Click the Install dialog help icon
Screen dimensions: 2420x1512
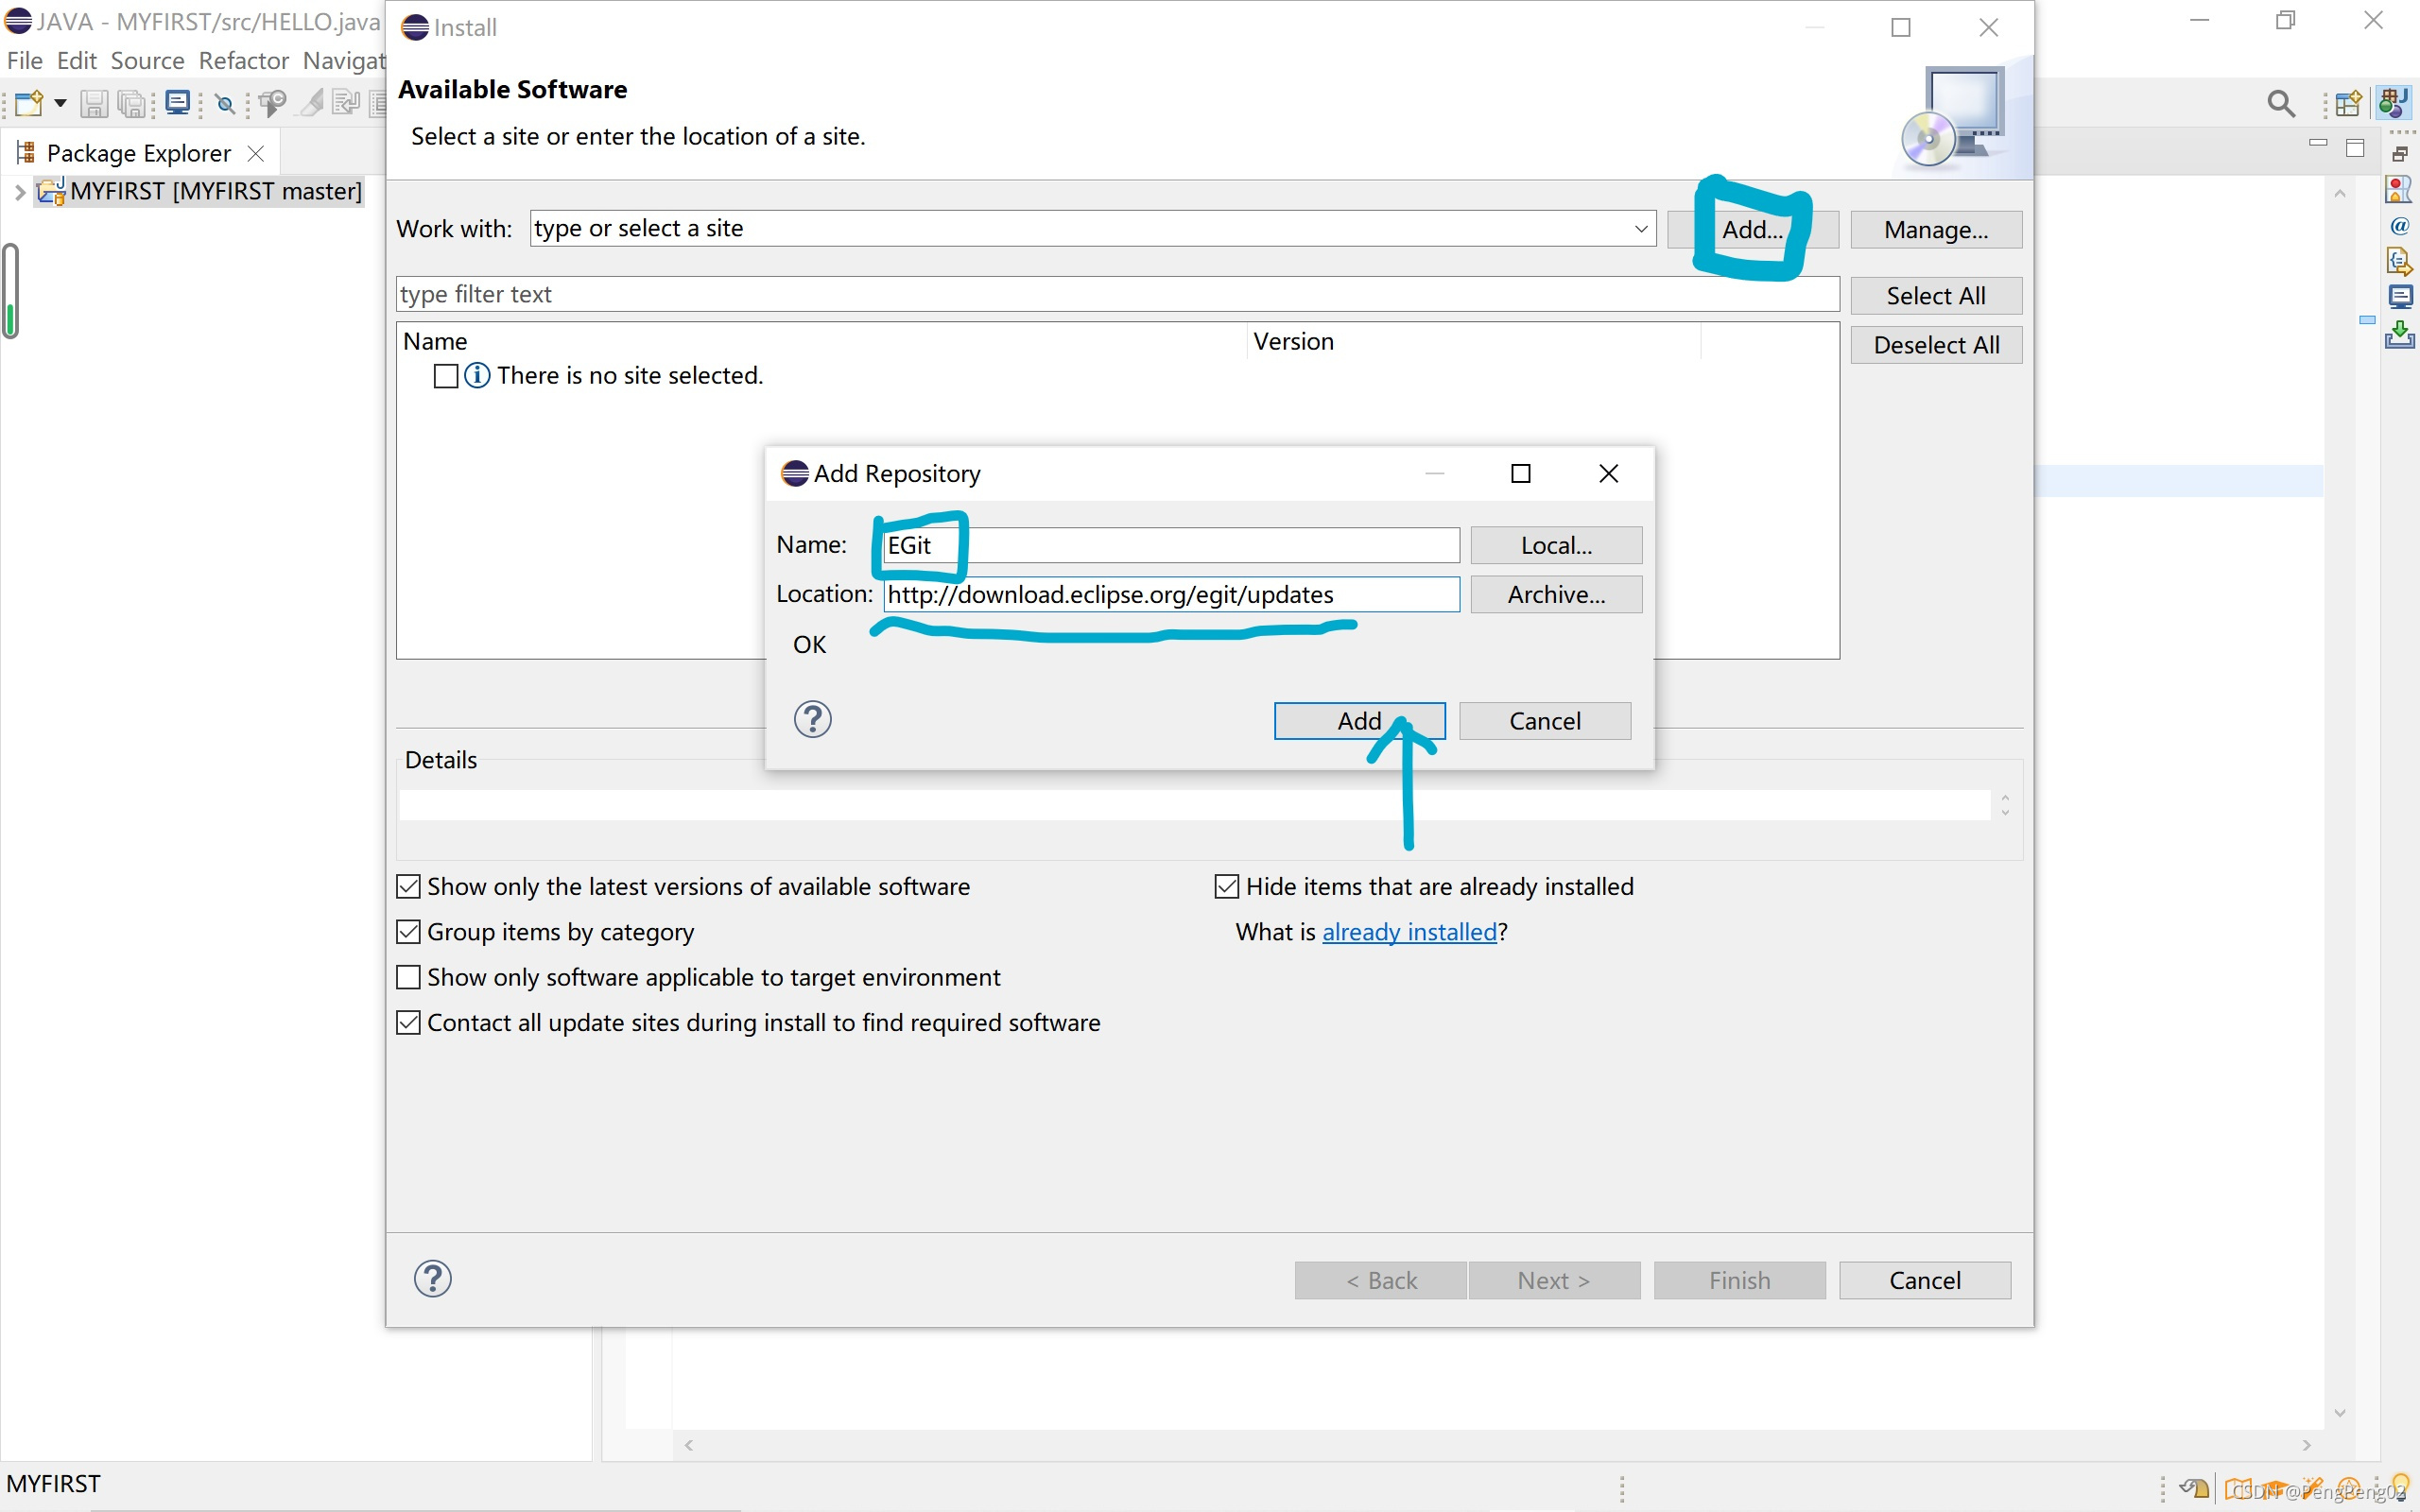(432, 1279)
